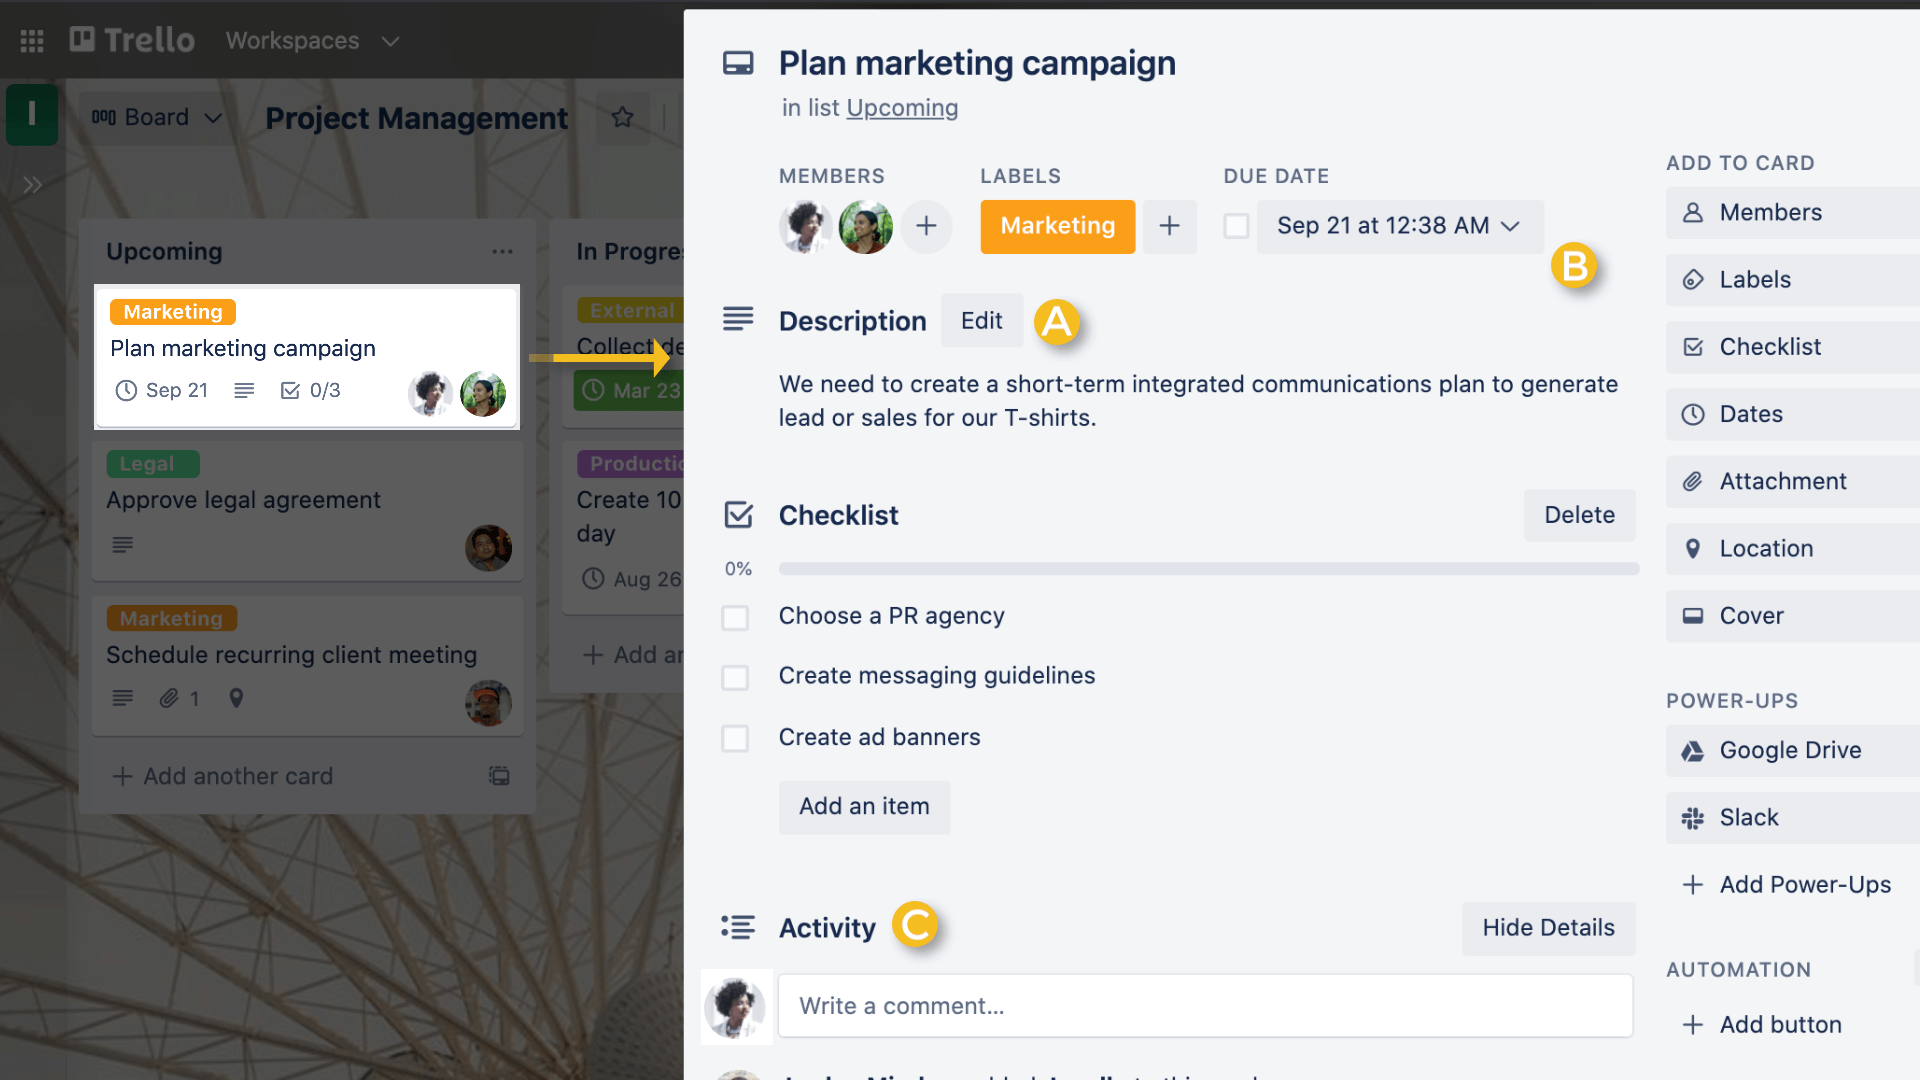Click the Attachment icon in sidebar
Screen dimensions: 1920x1080
coord(1692,481)
